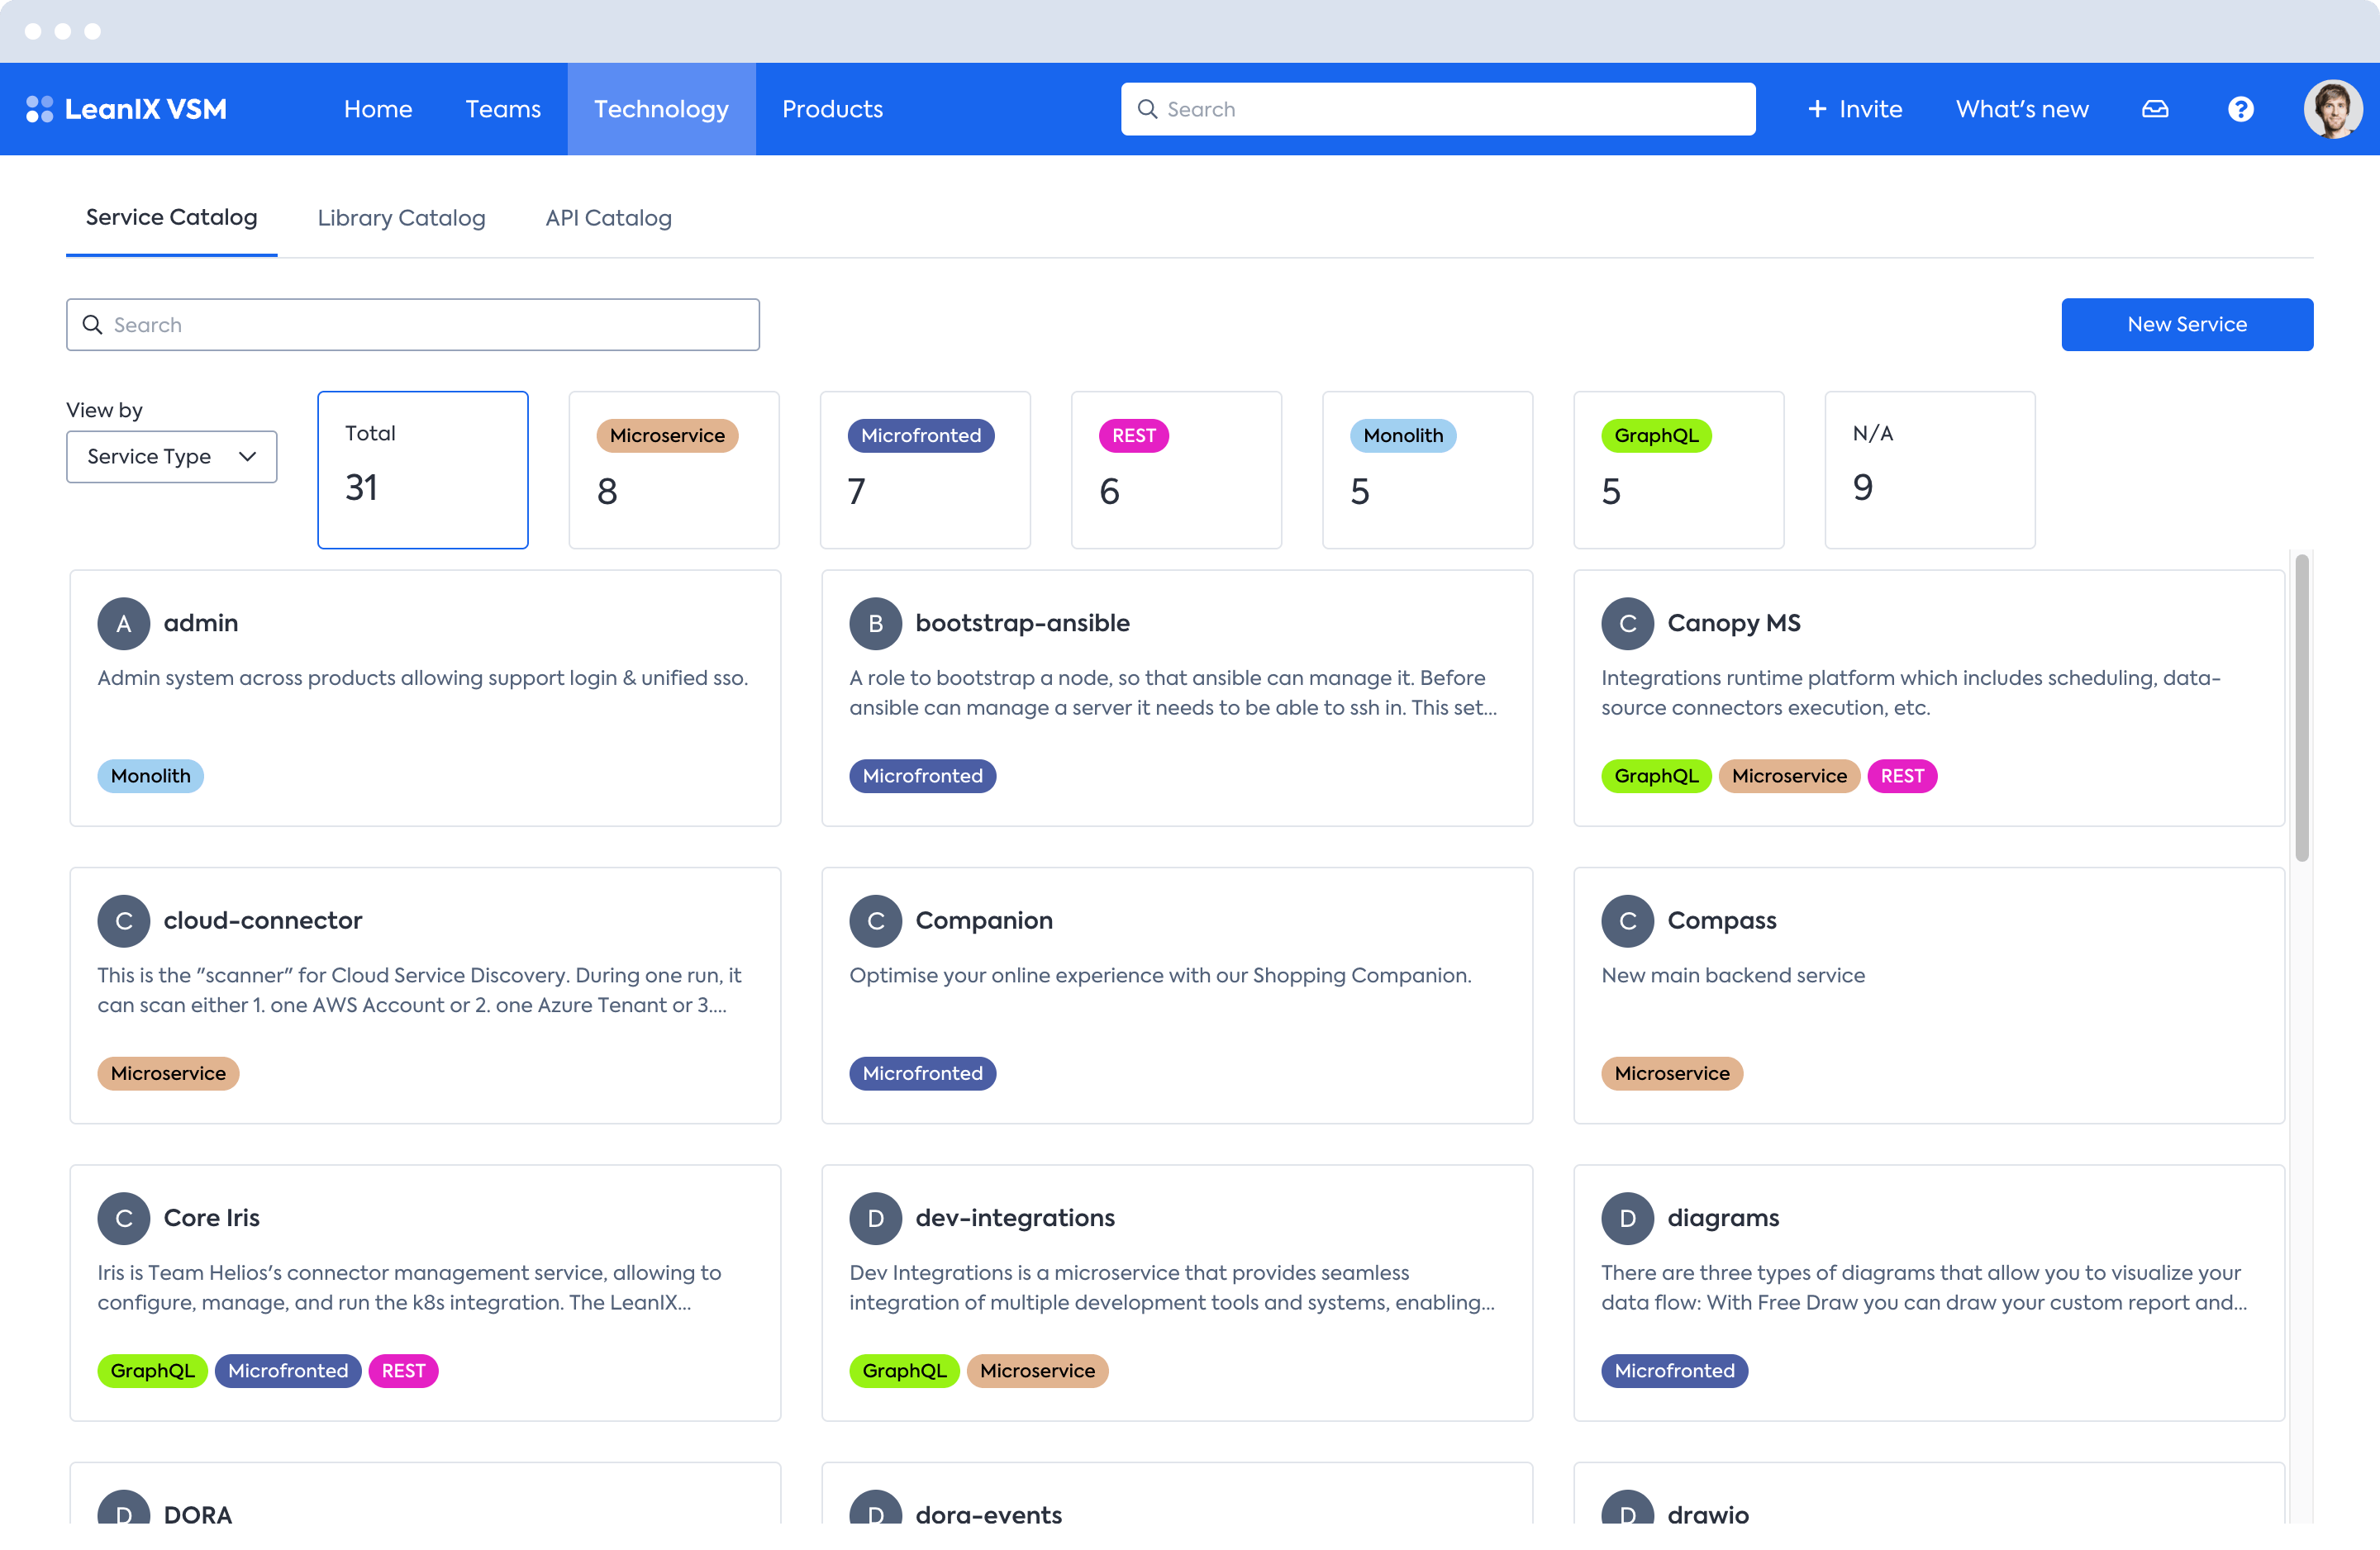
Task: Click Microfronted tag on Companion card
Action: (x=922, y=1074)
